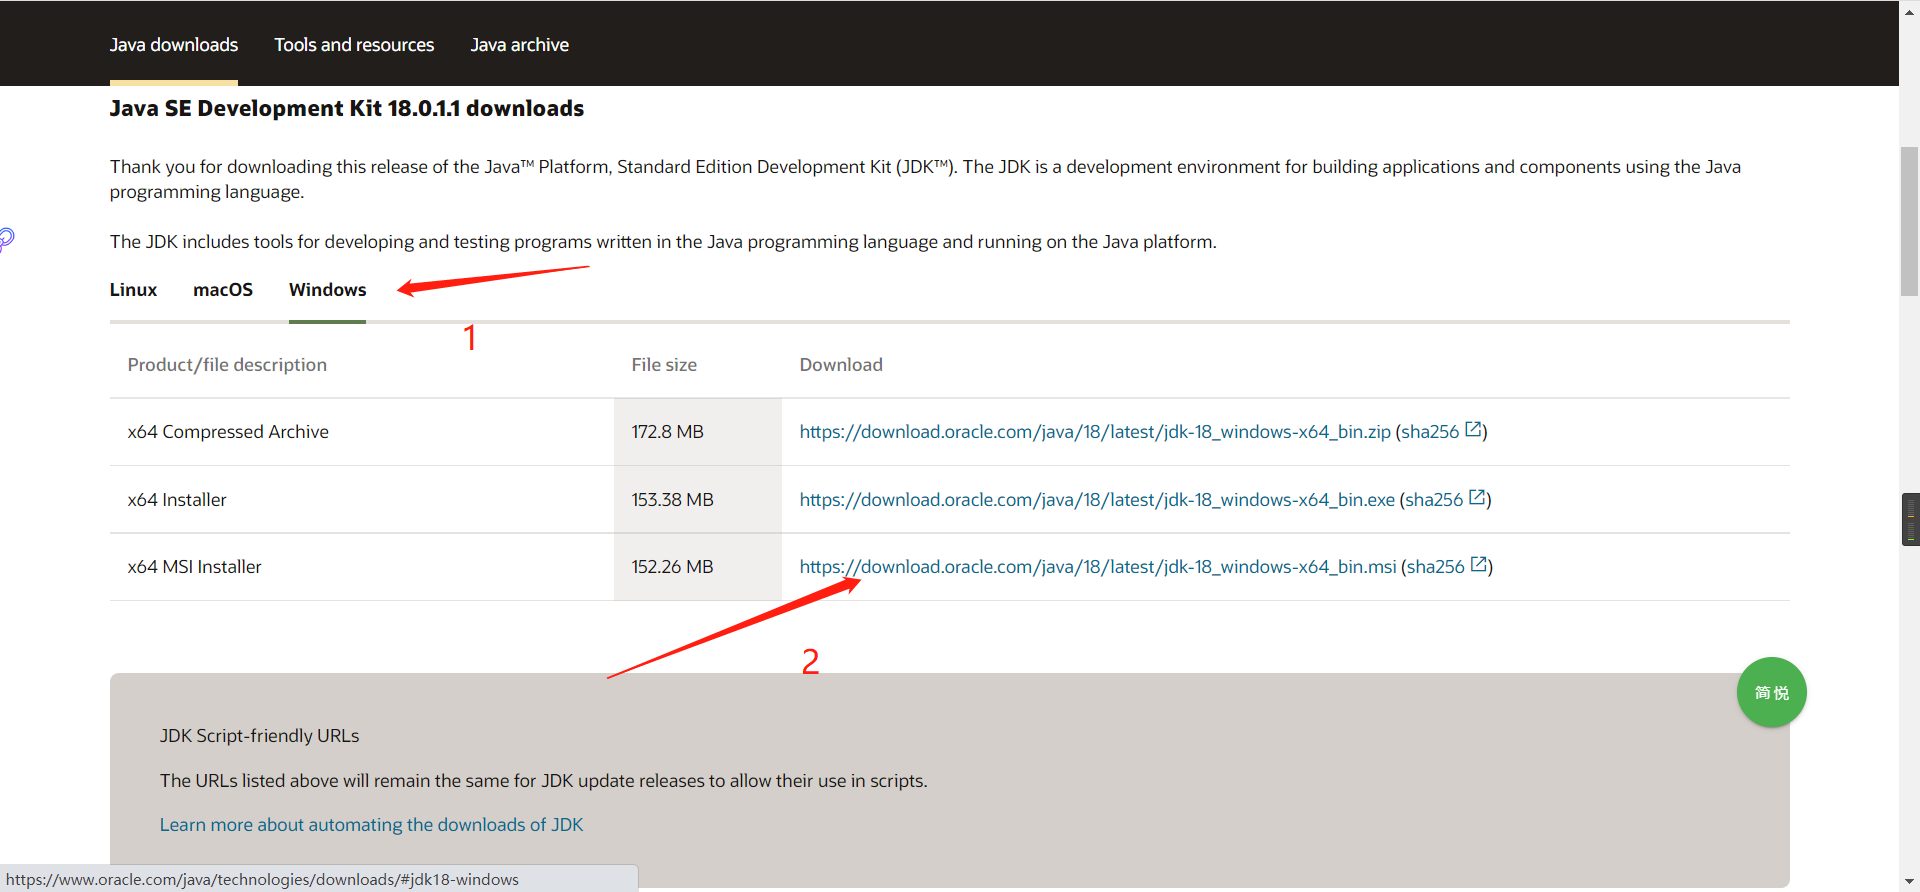Screen dimensions: 1920x892
Task: Click the page vertical scrollbar thumb
Action: pos(1909,222)
